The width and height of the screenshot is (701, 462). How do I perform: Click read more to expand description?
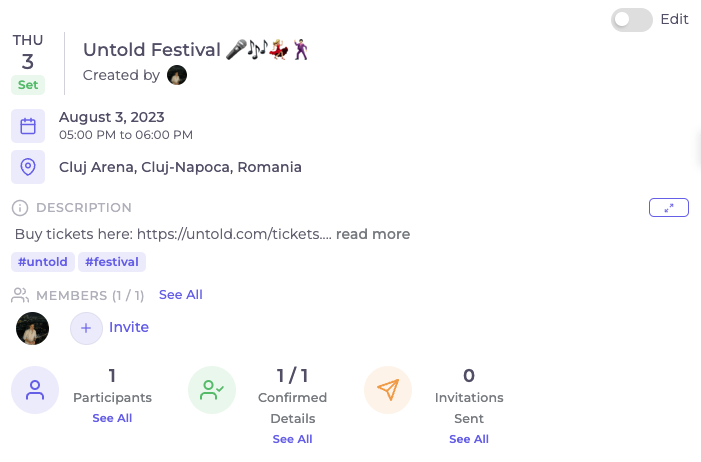tap(373, 234)
